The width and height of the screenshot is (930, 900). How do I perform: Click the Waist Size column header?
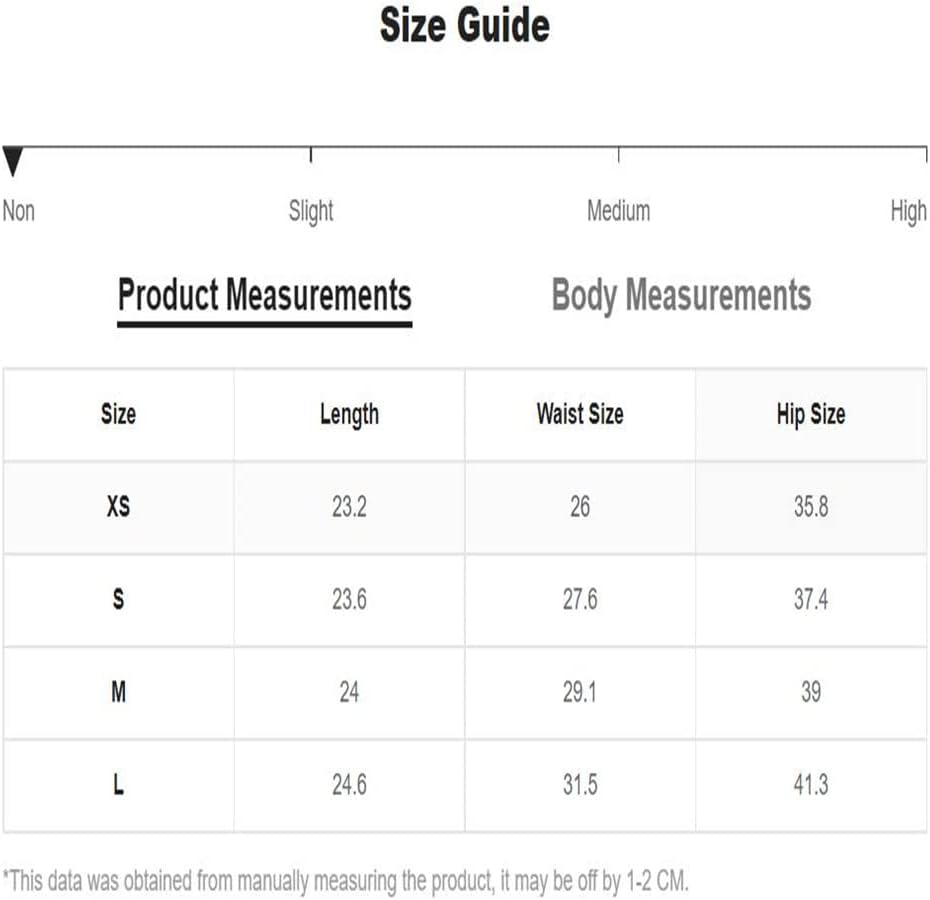(x=580, y=414)
